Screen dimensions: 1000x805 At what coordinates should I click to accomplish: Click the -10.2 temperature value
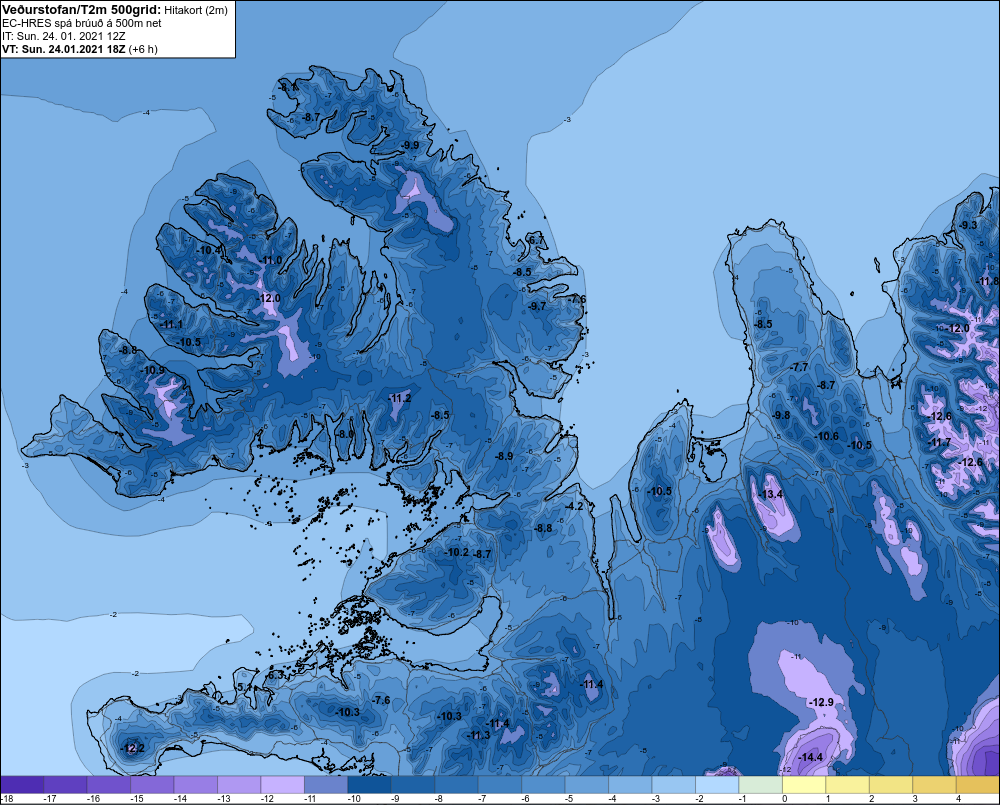(x=457, y=552)
